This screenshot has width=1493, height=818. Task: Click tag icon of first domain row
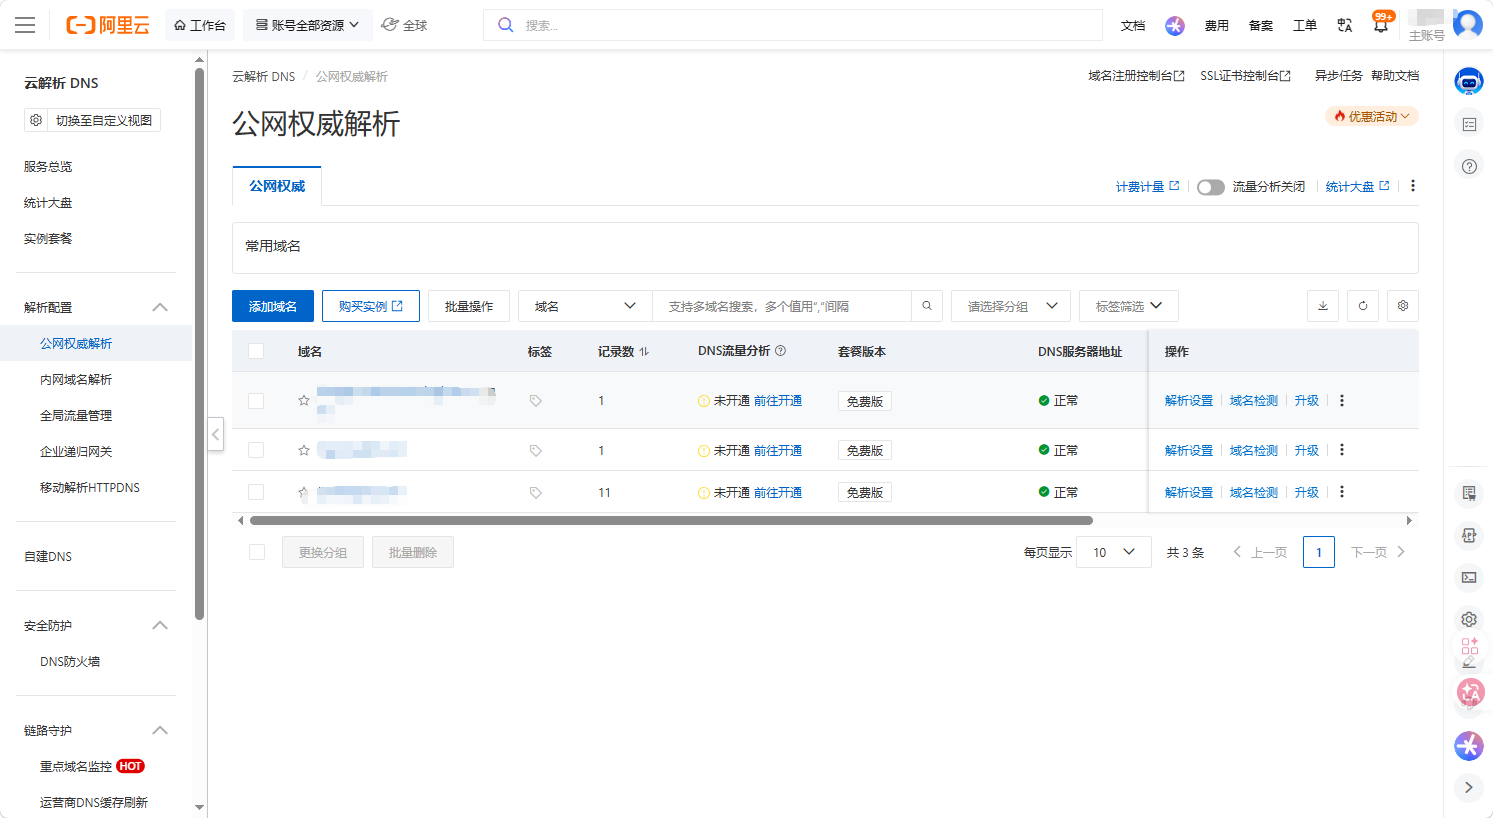(x=536, y=400)
